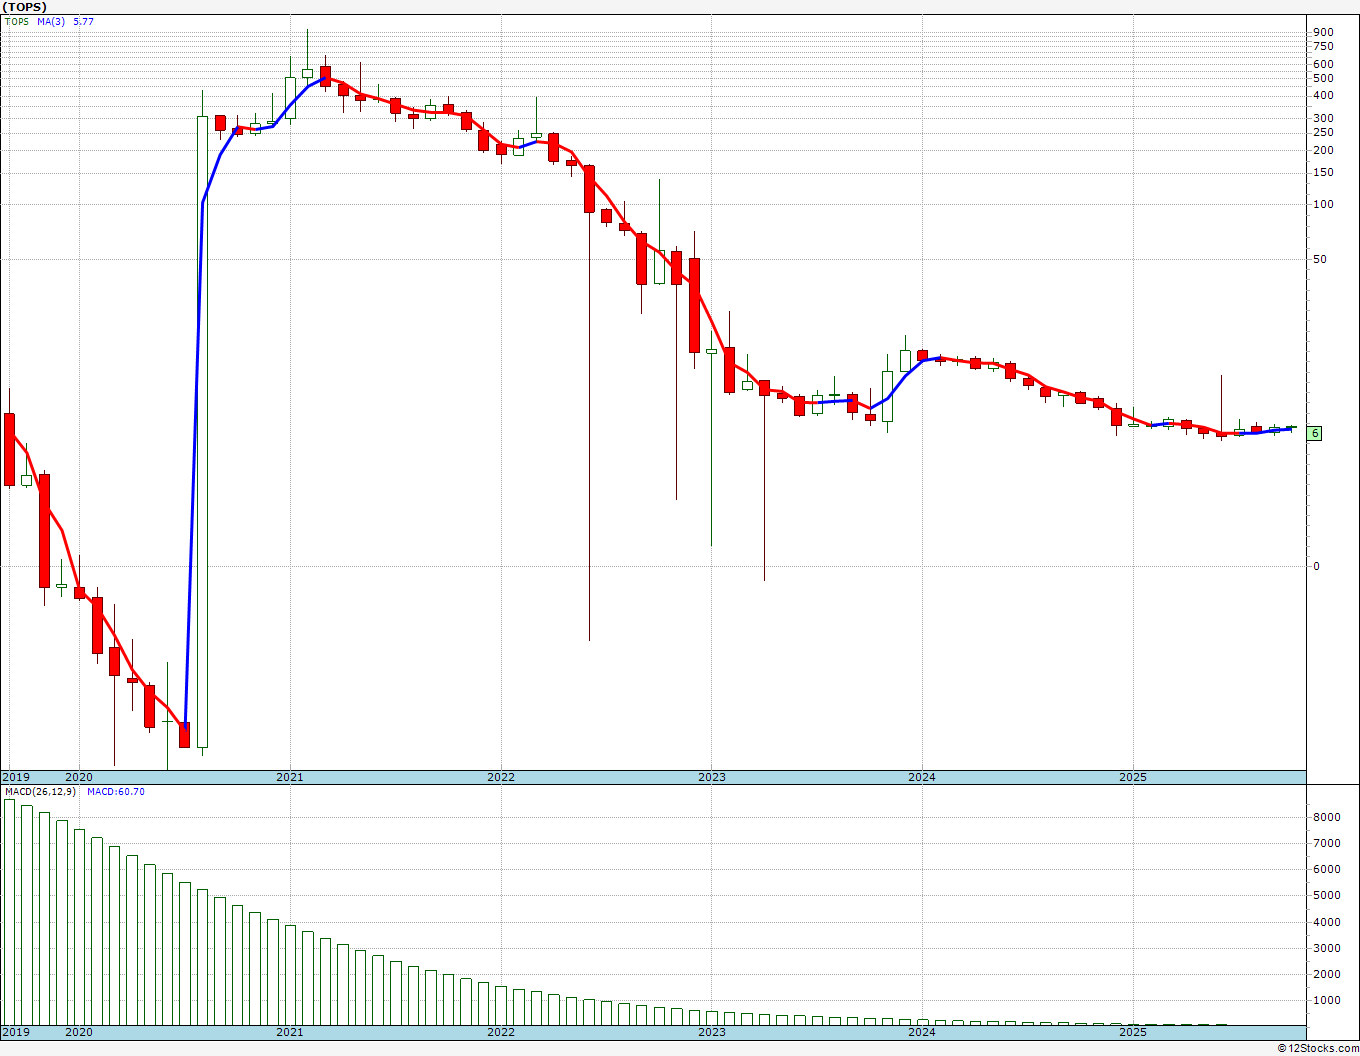This screenshot has width=1360, height=1056.
Task: Click the 6000 MACD axis label
Action: [x=1325, y=869]
